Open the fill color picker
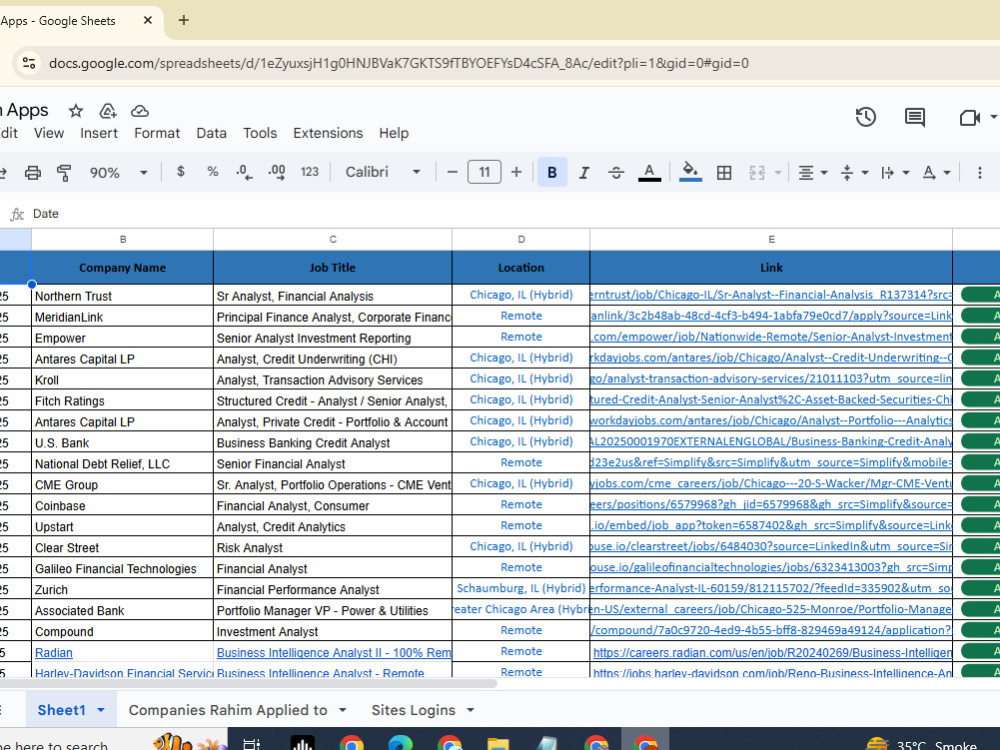The height and width of the screenshot is (750, 1000). pyautogui.click(x=691, y=172)
